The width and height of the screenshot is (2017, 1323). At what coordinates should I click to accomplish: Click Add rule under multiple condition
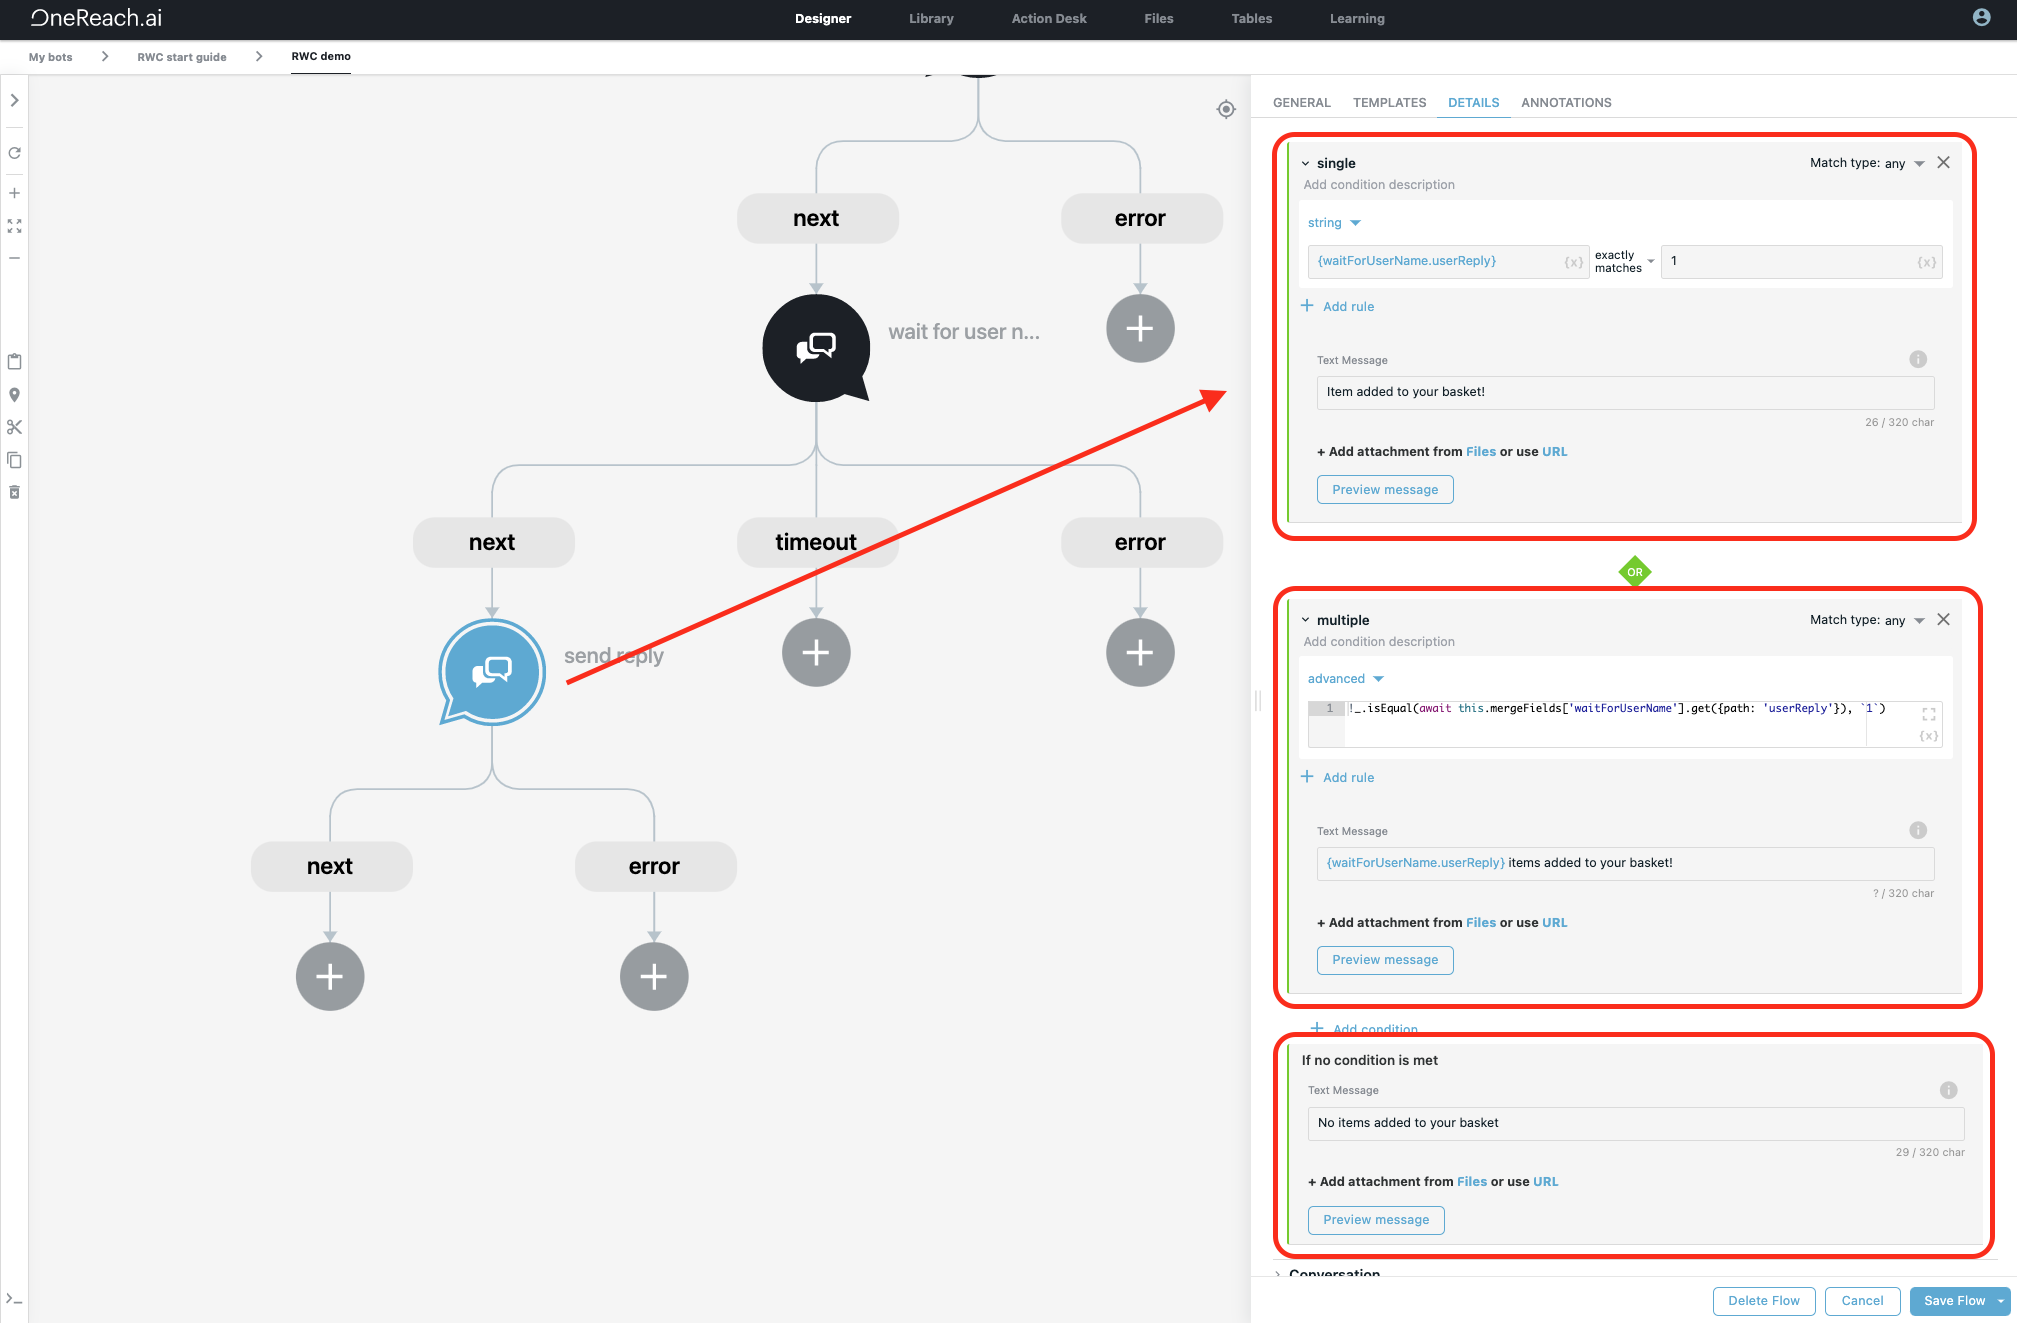[x=1337, y=777]
